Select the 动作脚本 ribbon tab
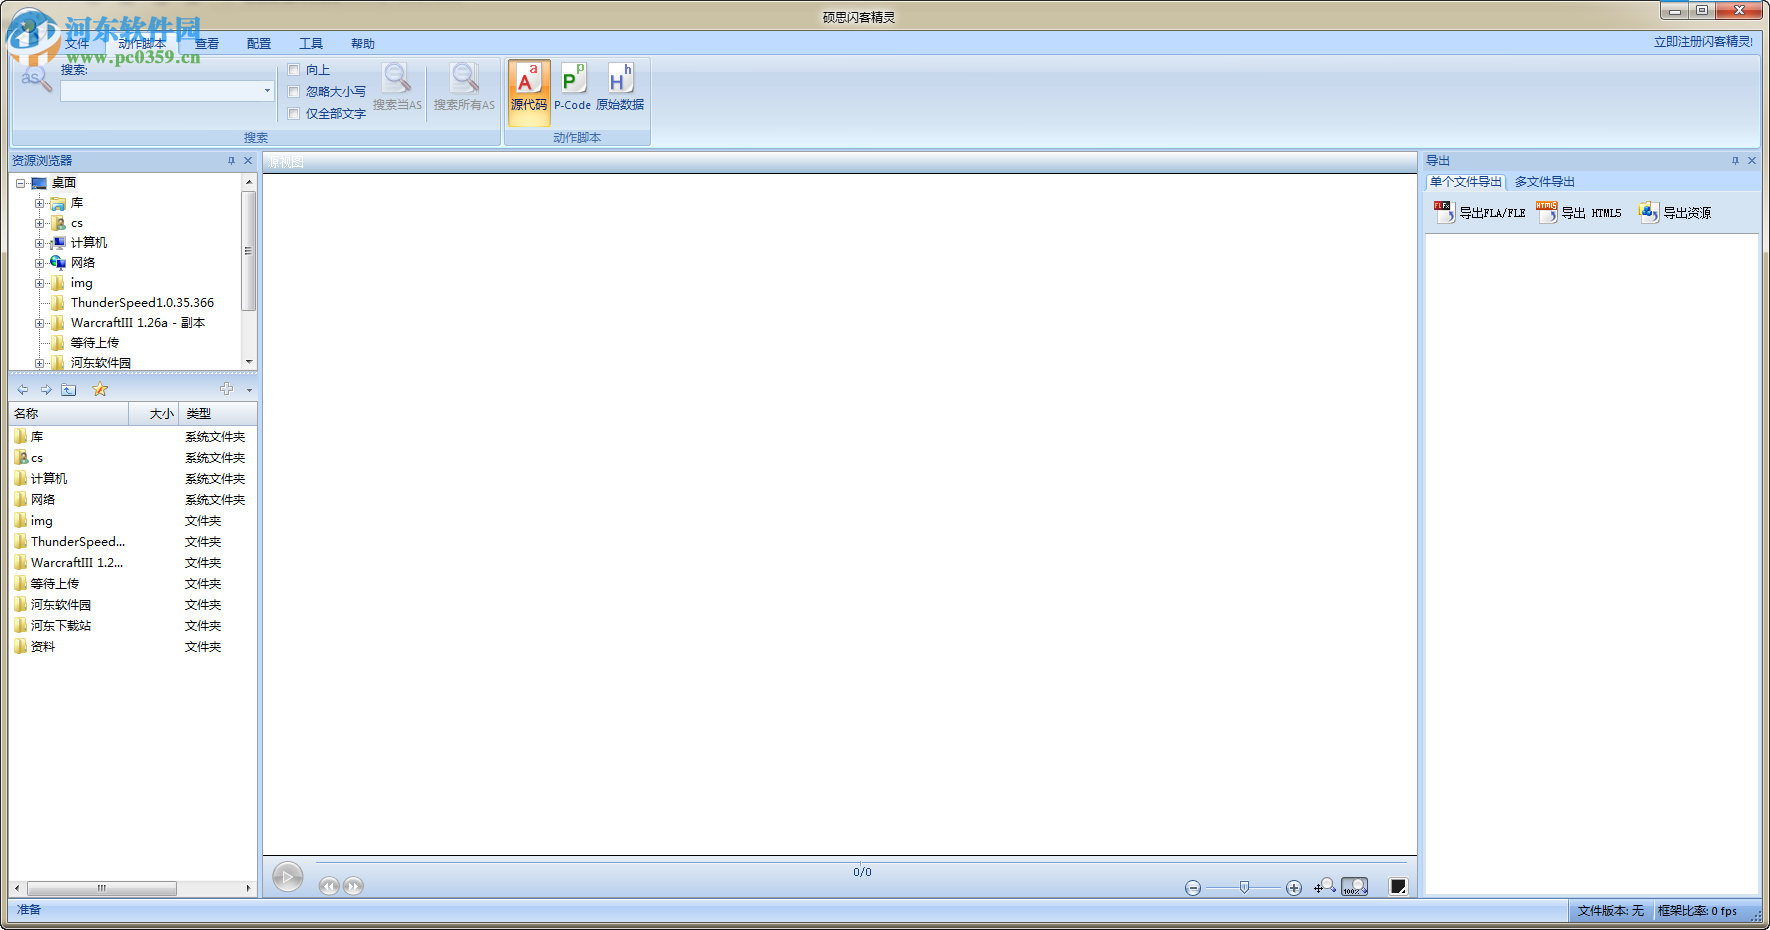The width and height of the screenshot is (1770, 930). 142,44
